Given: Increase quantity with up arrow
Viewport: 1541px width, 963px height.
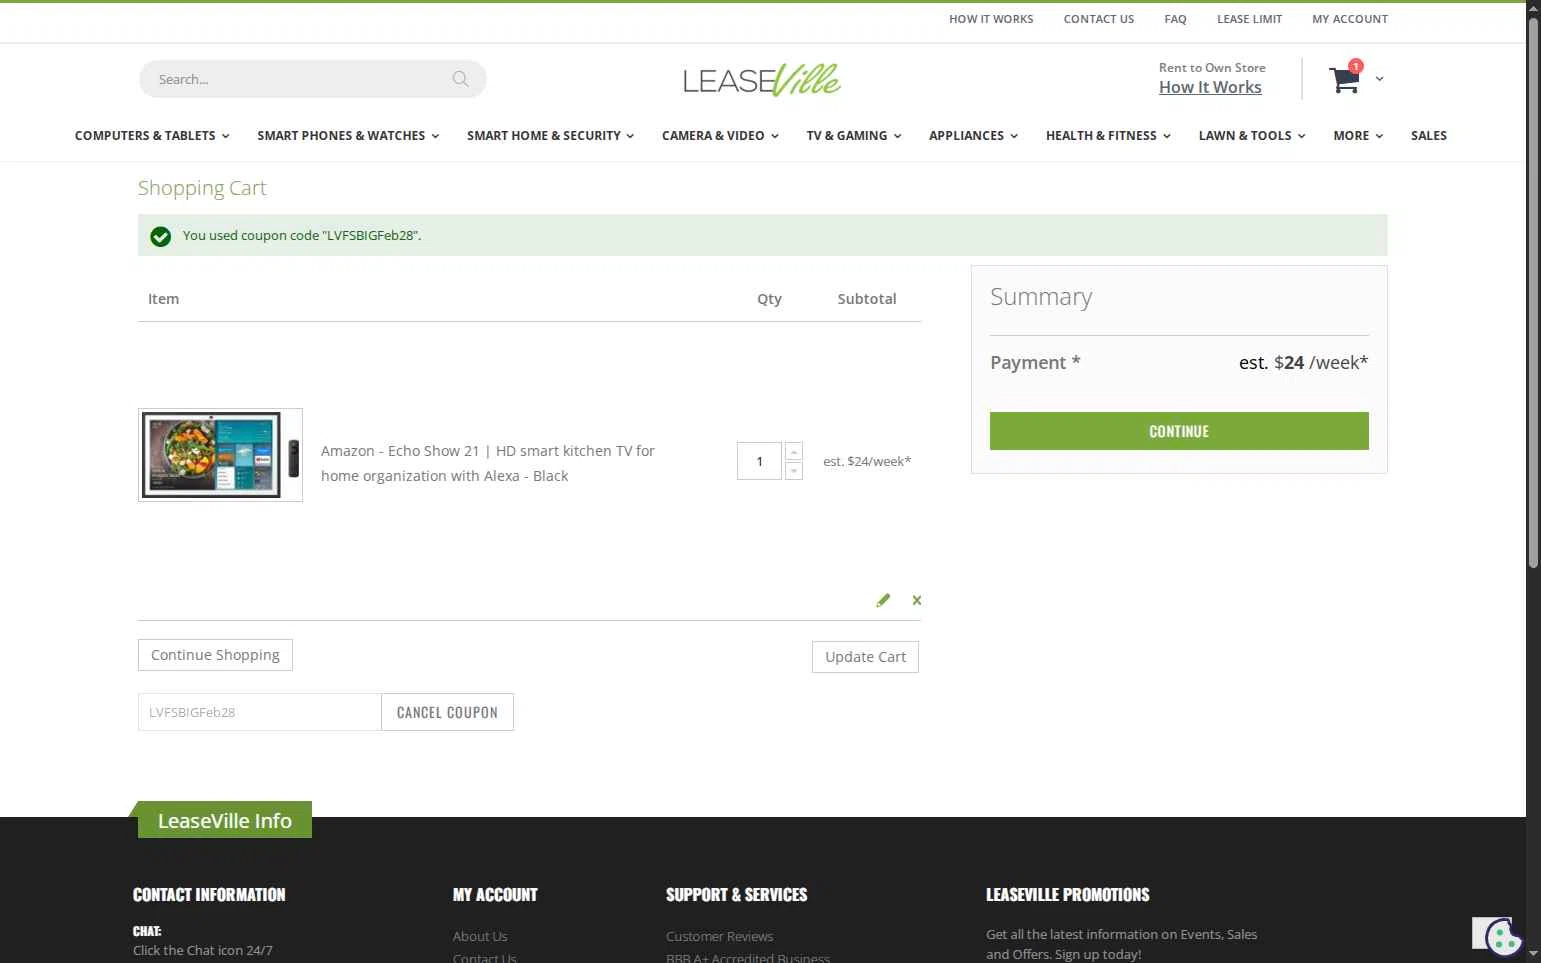Looking at the screenshot, I should tap(794, 452).
